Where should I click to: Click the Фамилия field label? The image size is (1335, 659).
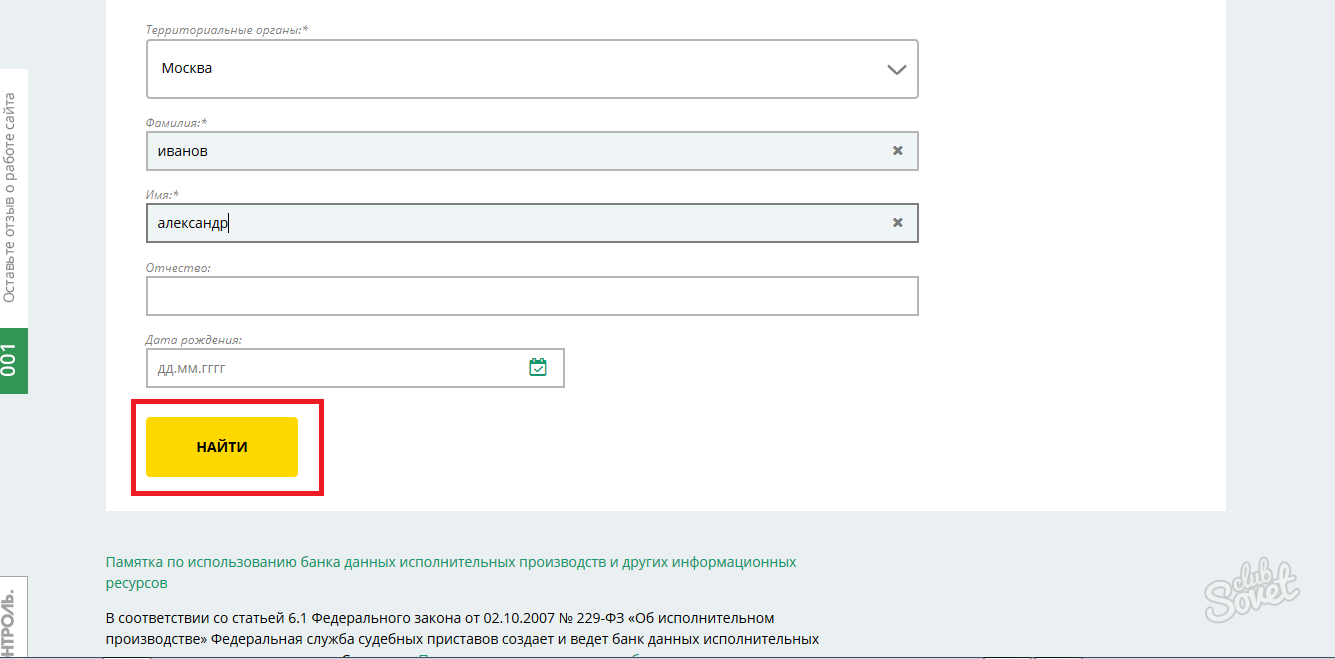point(176,122)
